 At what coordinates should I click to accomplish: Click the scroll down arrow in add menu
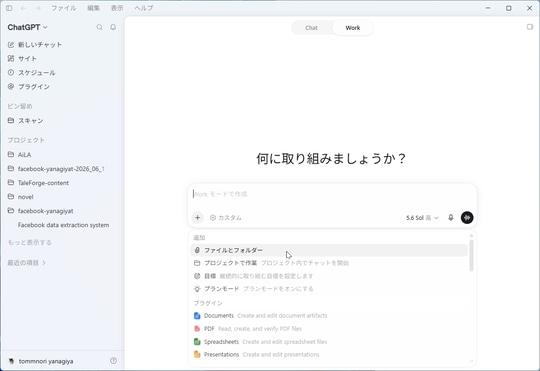(471, 361)
